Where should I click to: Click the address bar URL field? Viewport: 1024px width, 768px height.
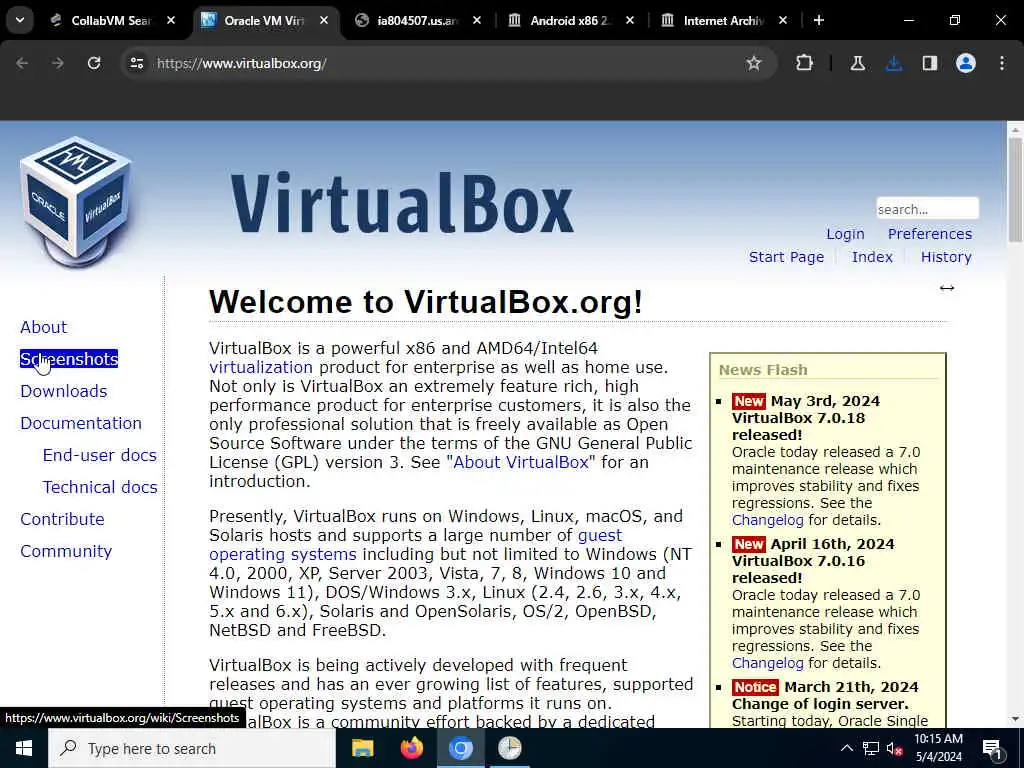coord(444,63)
